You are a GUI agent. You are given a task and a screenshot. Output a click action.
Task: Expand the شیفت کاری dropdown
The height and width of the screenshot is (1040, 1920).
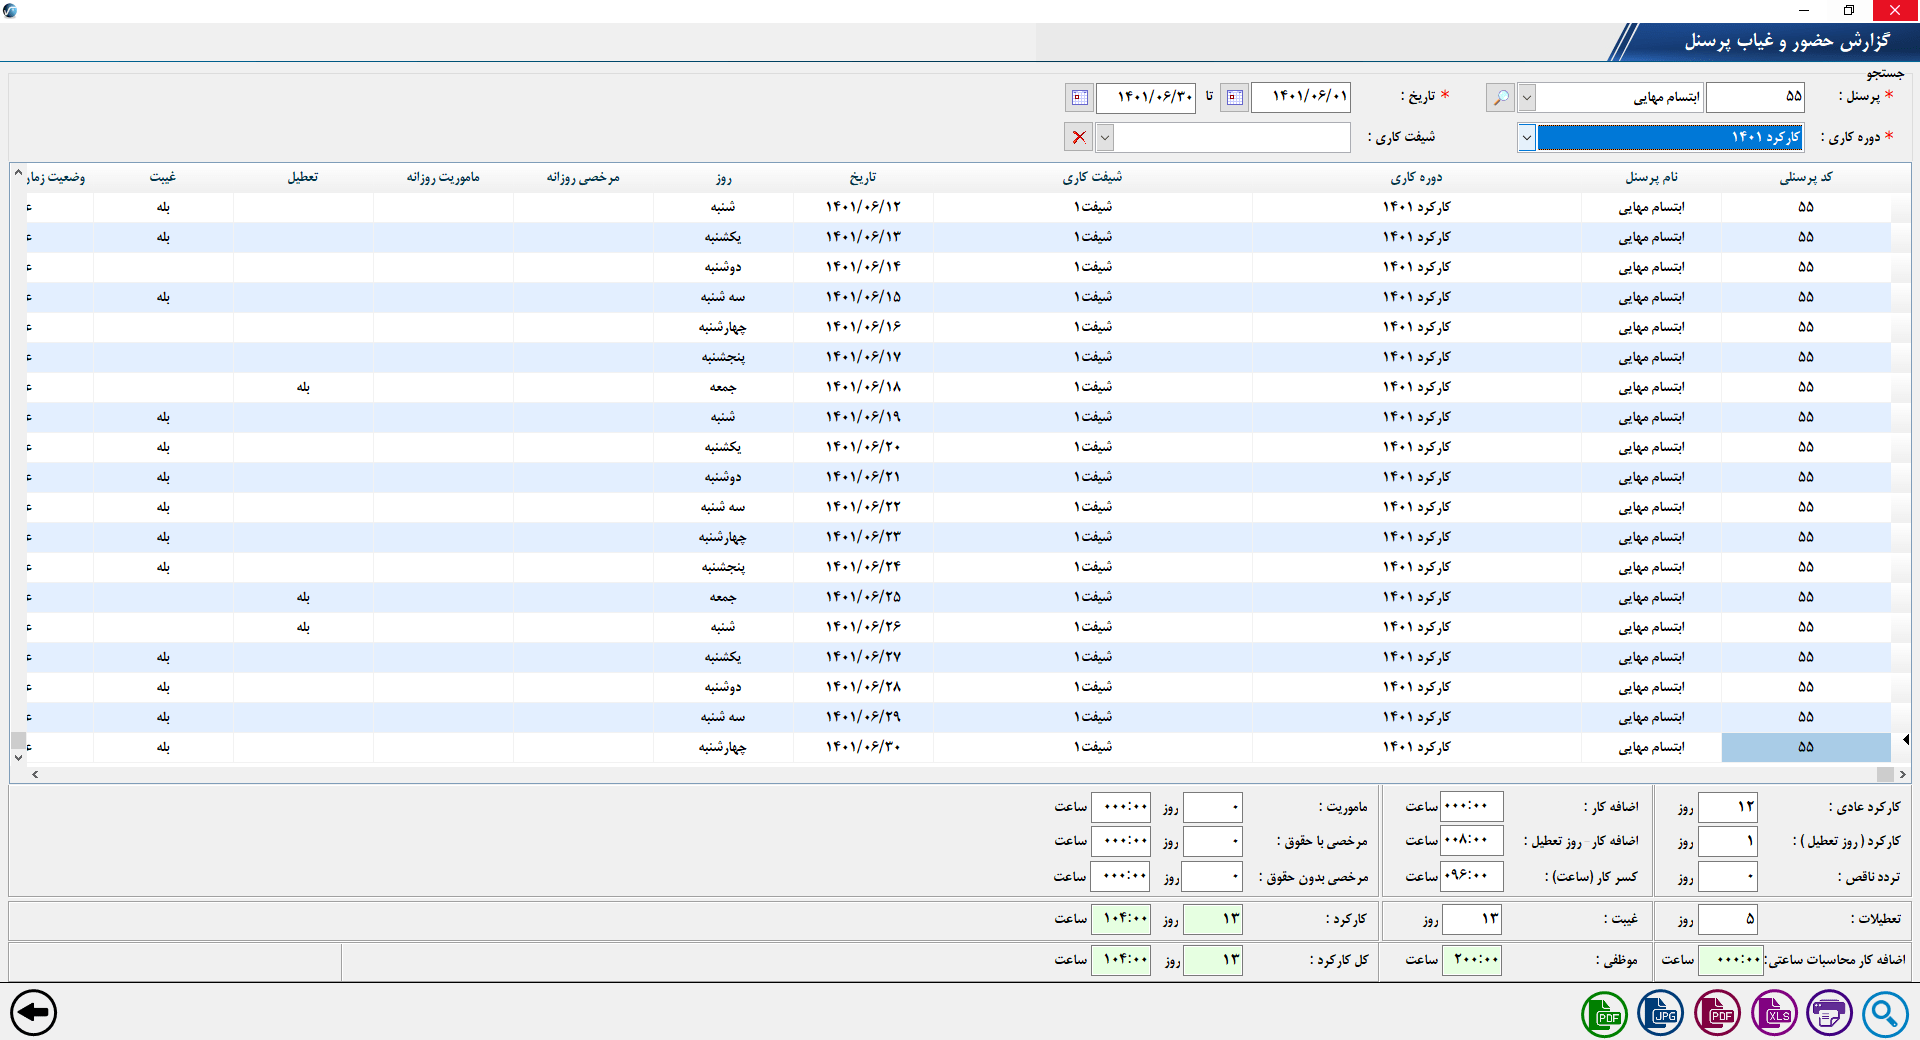1105,137
